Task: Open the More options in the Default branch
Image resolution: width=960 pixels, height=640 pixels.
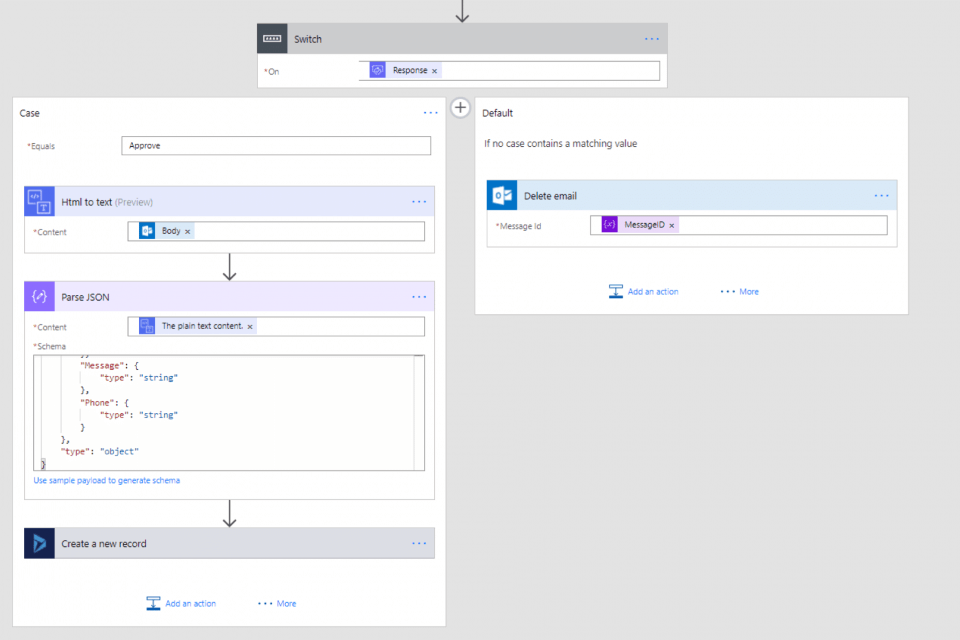Action: point(739,292)
